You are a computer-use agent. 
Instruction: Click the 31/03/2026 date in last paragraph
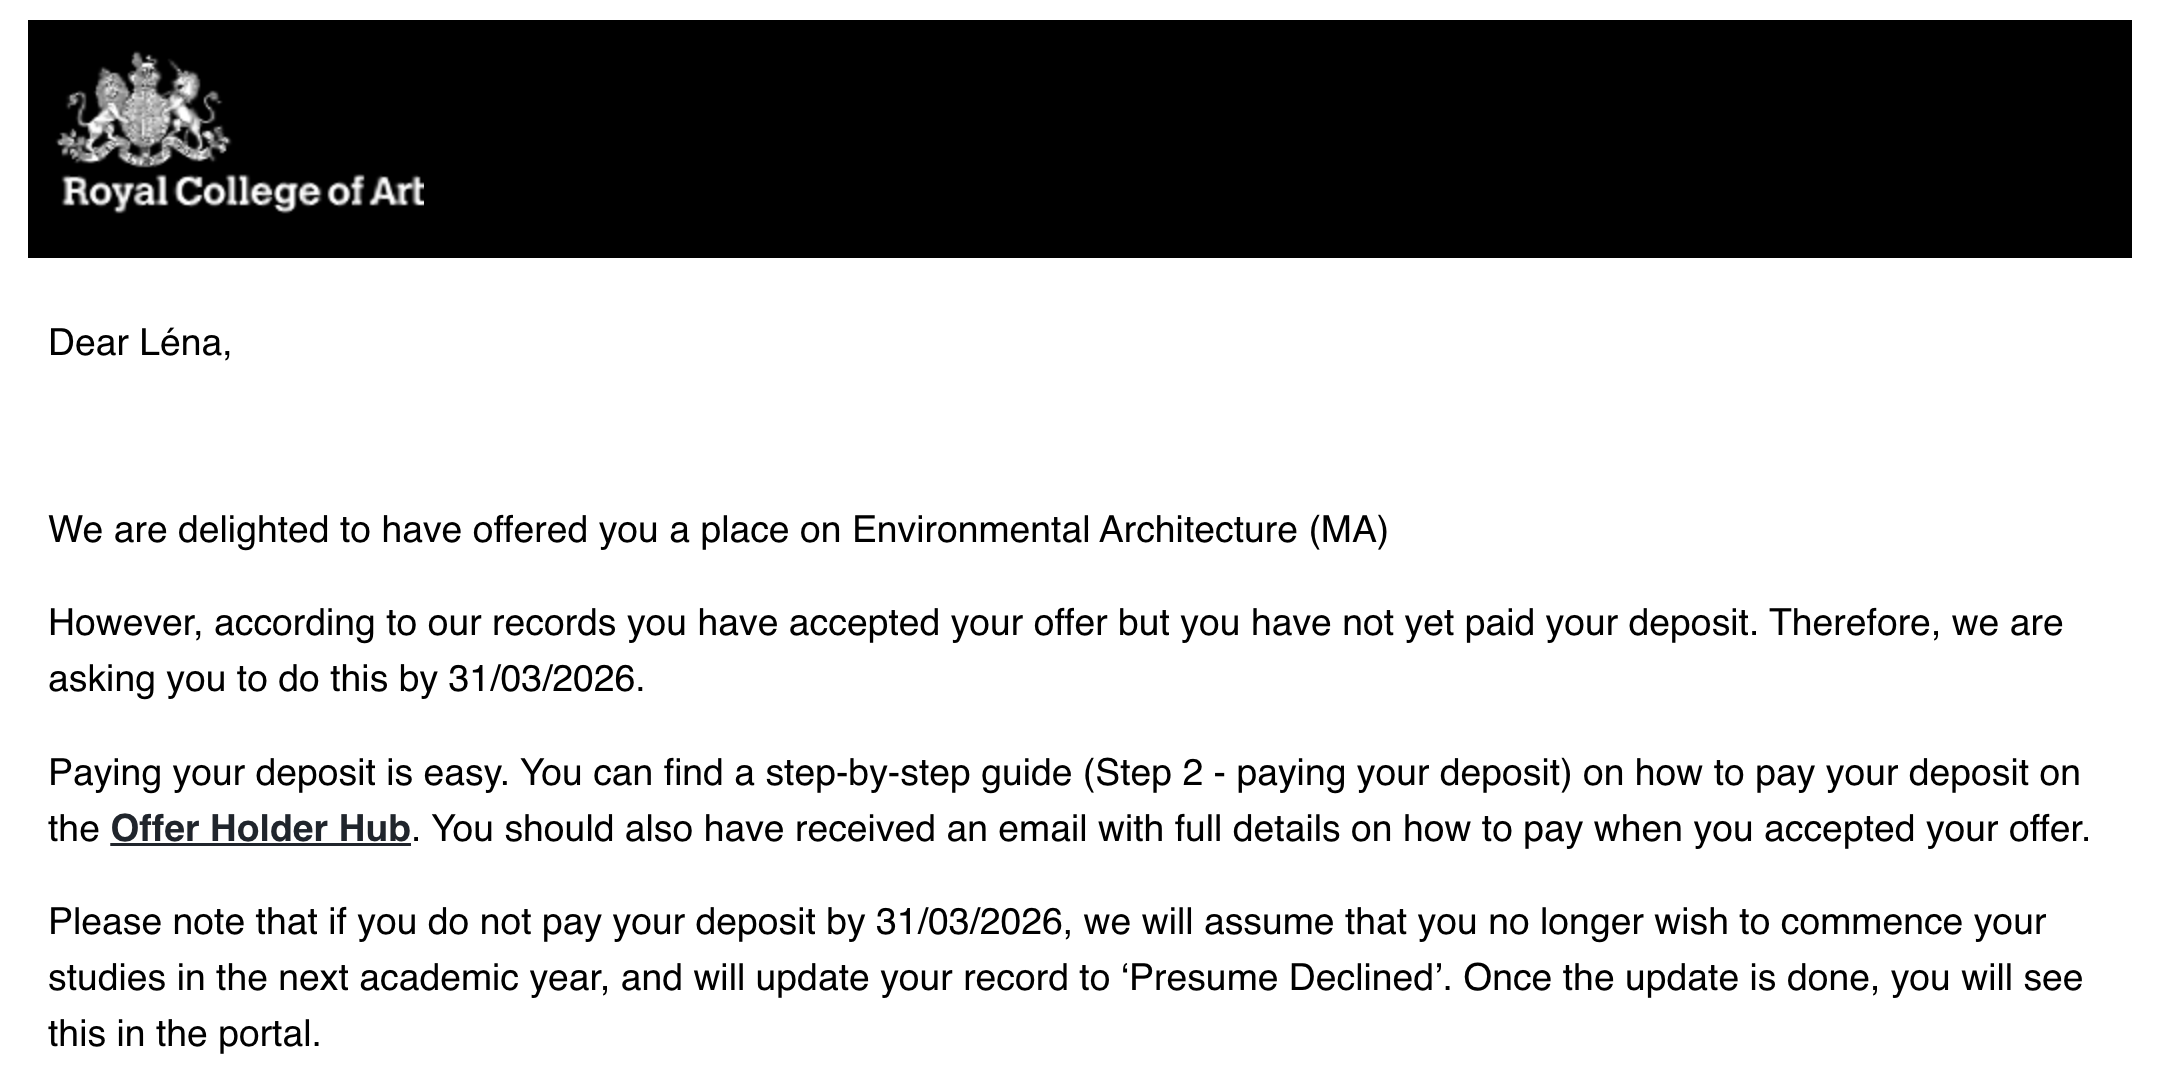[x=968, y=922]
